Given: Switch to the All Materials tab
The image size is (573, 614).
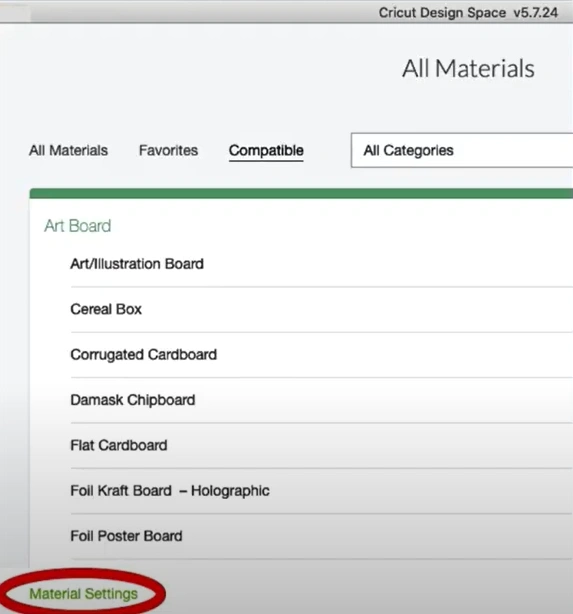Looking at the screenshot, I should point(69,150).
